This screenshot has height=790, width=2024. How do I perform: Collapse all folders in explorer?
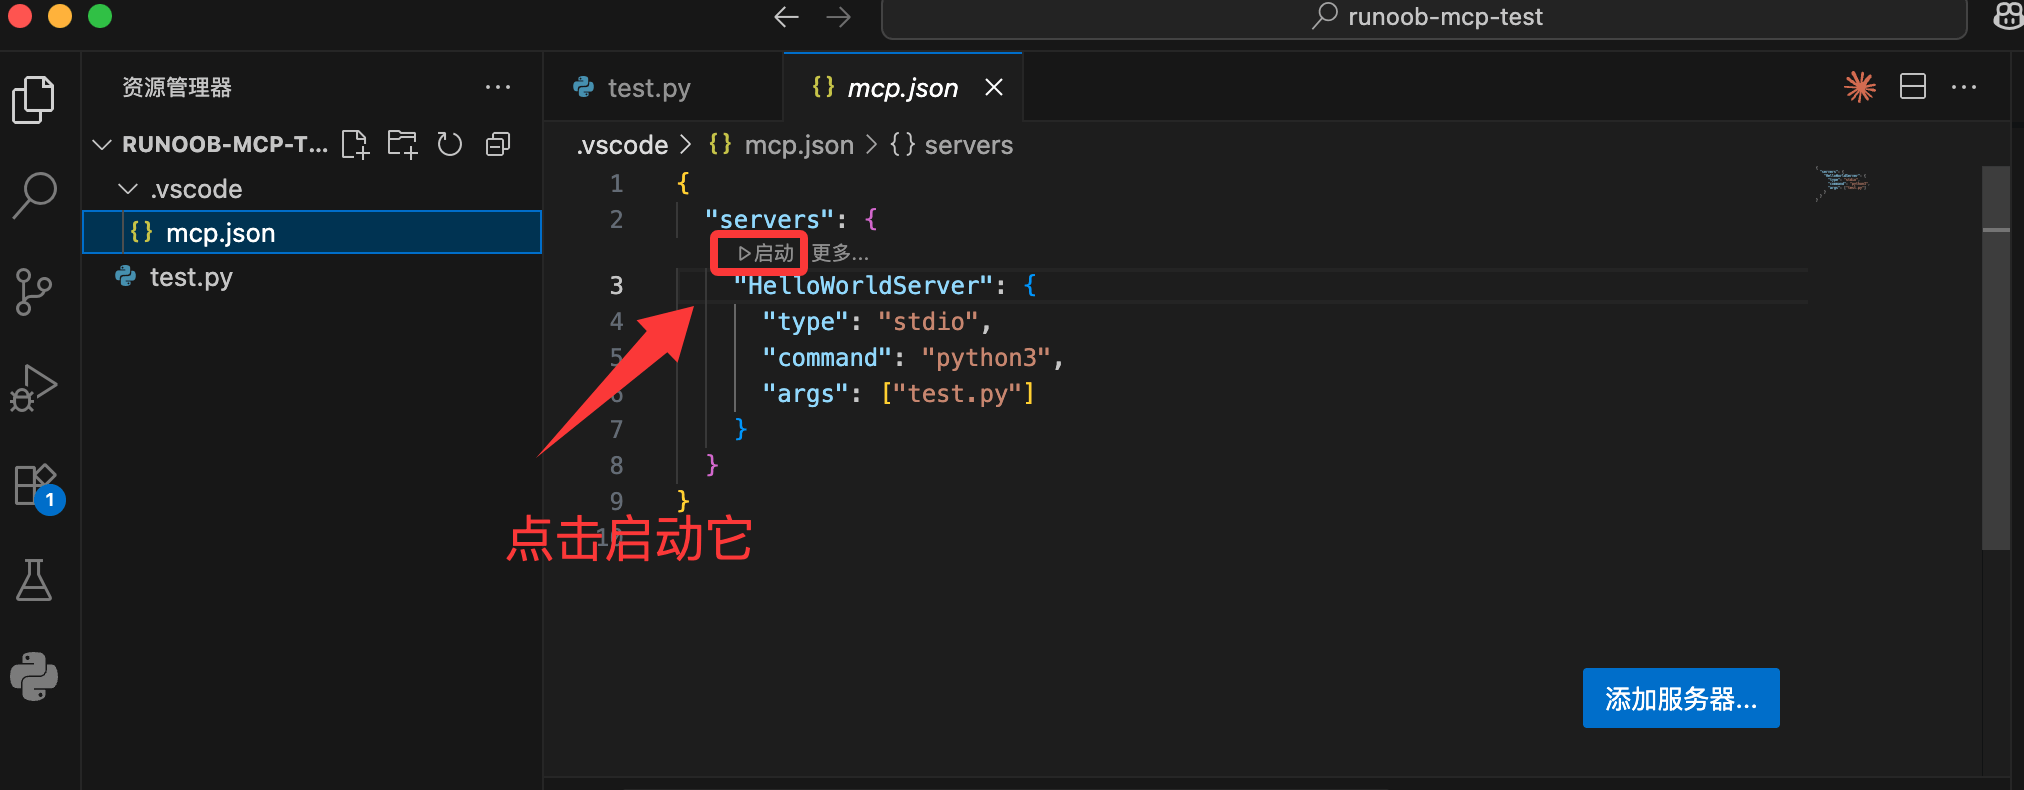(x=498, y=145)
